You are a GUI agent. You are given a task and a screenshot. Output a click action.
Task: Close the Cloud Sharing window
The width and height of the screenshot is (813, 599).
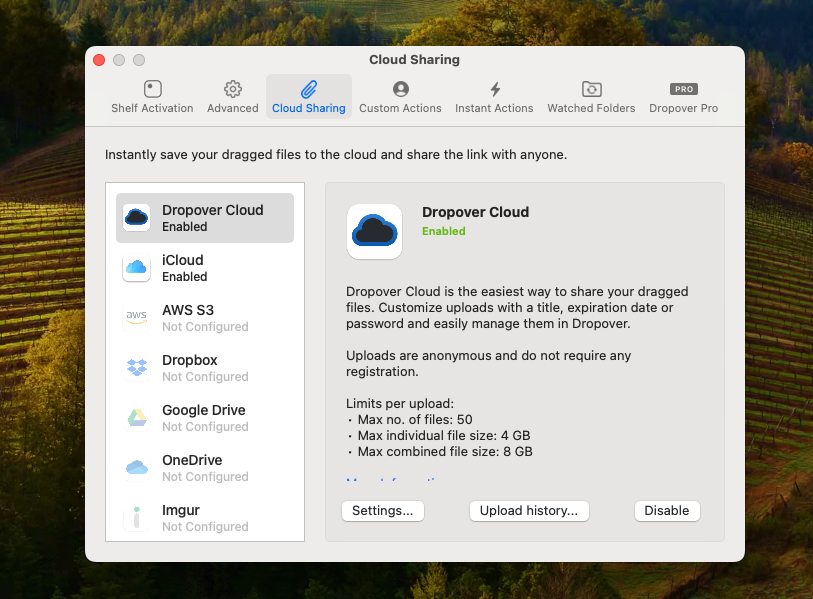click(x=99, y=60)
